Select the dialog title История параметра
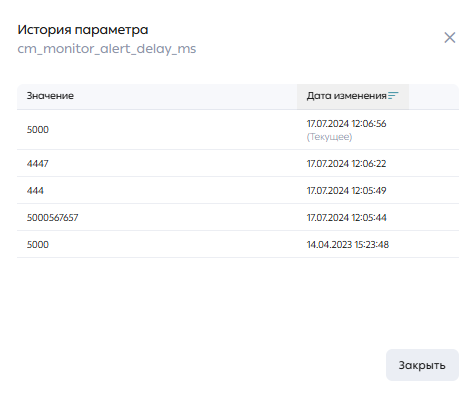 click(83, 30)
